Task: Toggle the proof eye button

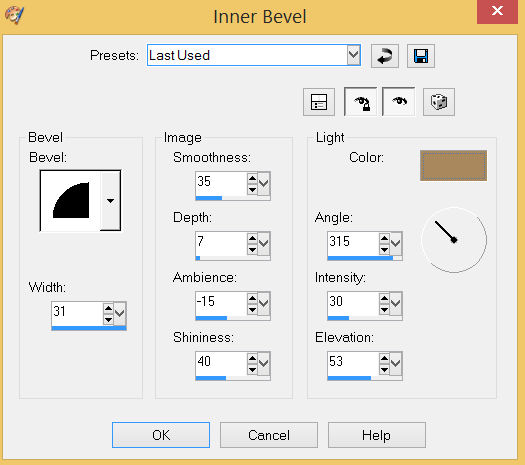Action: click(x=398, y=102)
